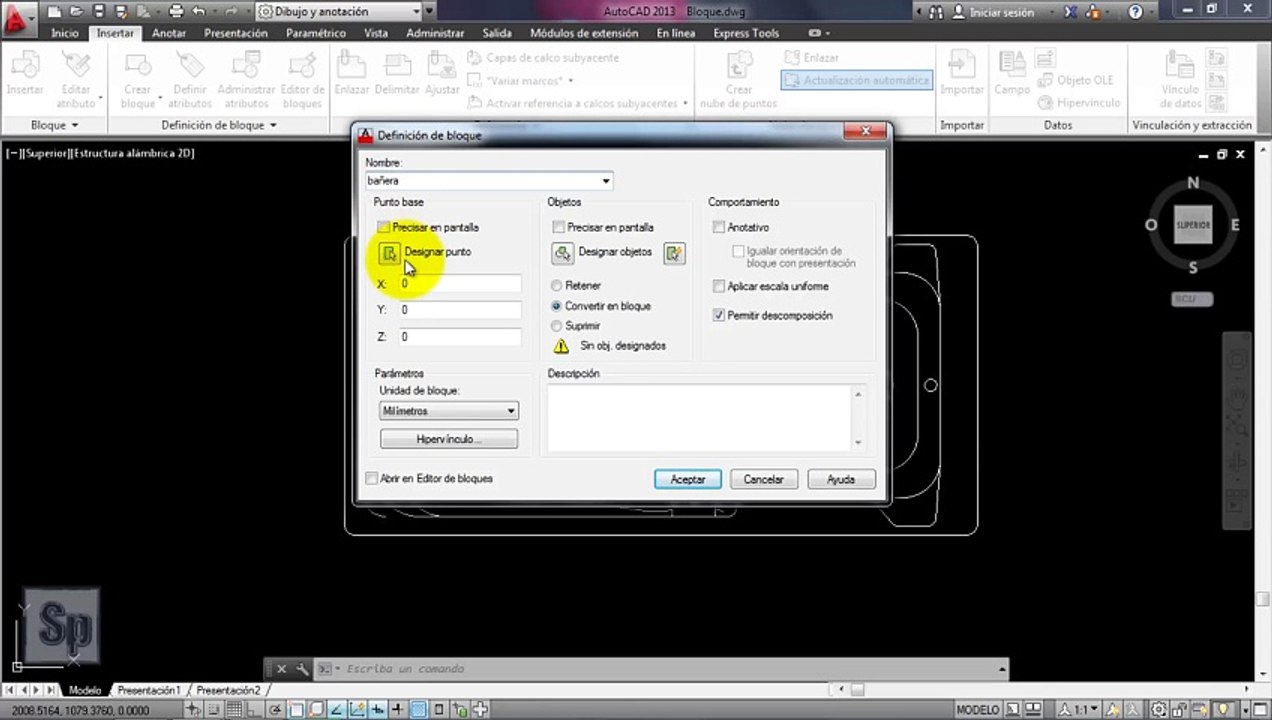Screen dimensions: 1272x720
Task: Click the Autodesk Exchange X icon
Action: [1072, 12]
